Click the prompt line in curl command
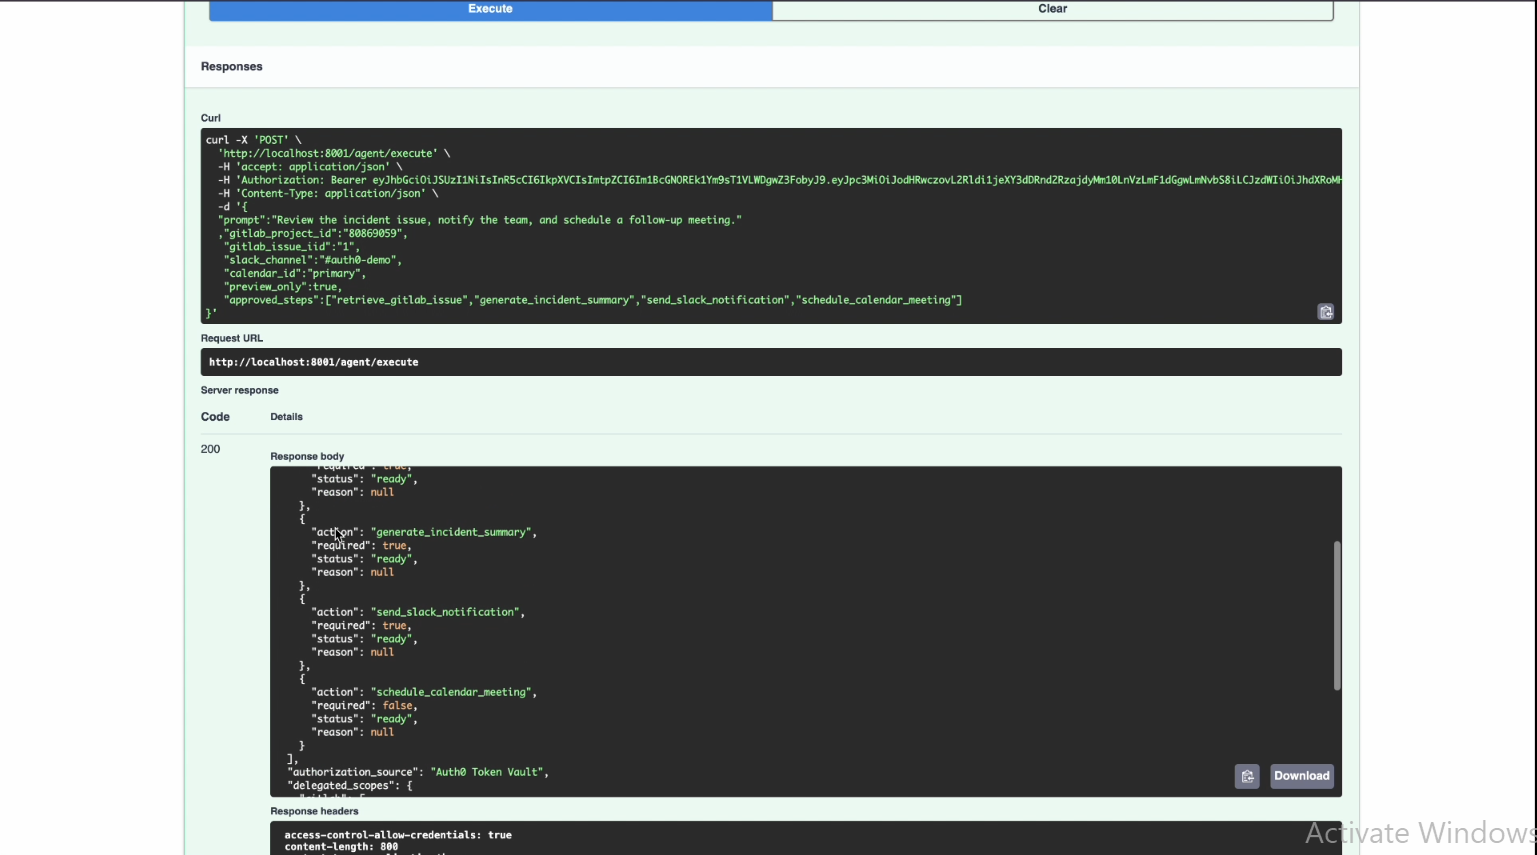Viewport: 1537px width, 855px height. [480, 220]
